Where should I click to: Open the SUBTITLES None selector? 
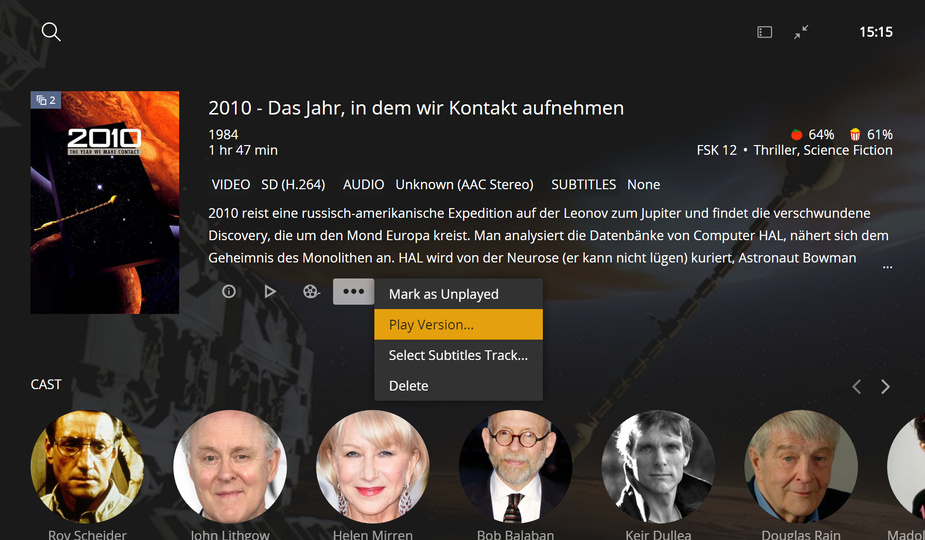[605, 185]
